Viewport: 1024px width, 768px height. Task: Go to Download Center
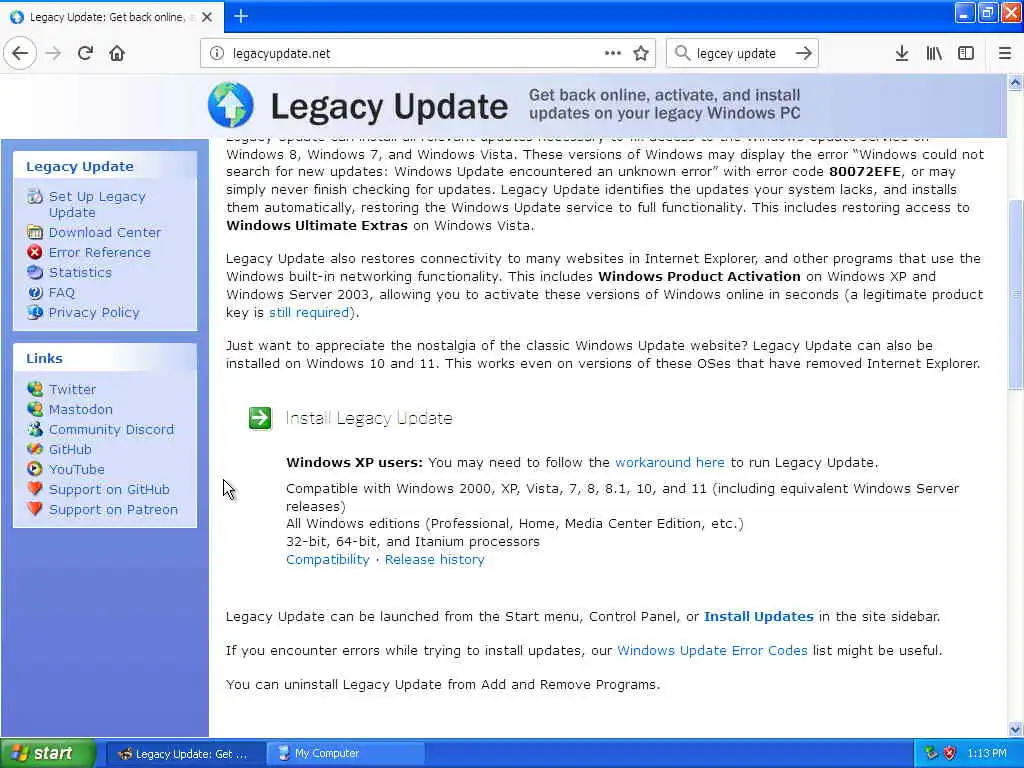[104, 232]
